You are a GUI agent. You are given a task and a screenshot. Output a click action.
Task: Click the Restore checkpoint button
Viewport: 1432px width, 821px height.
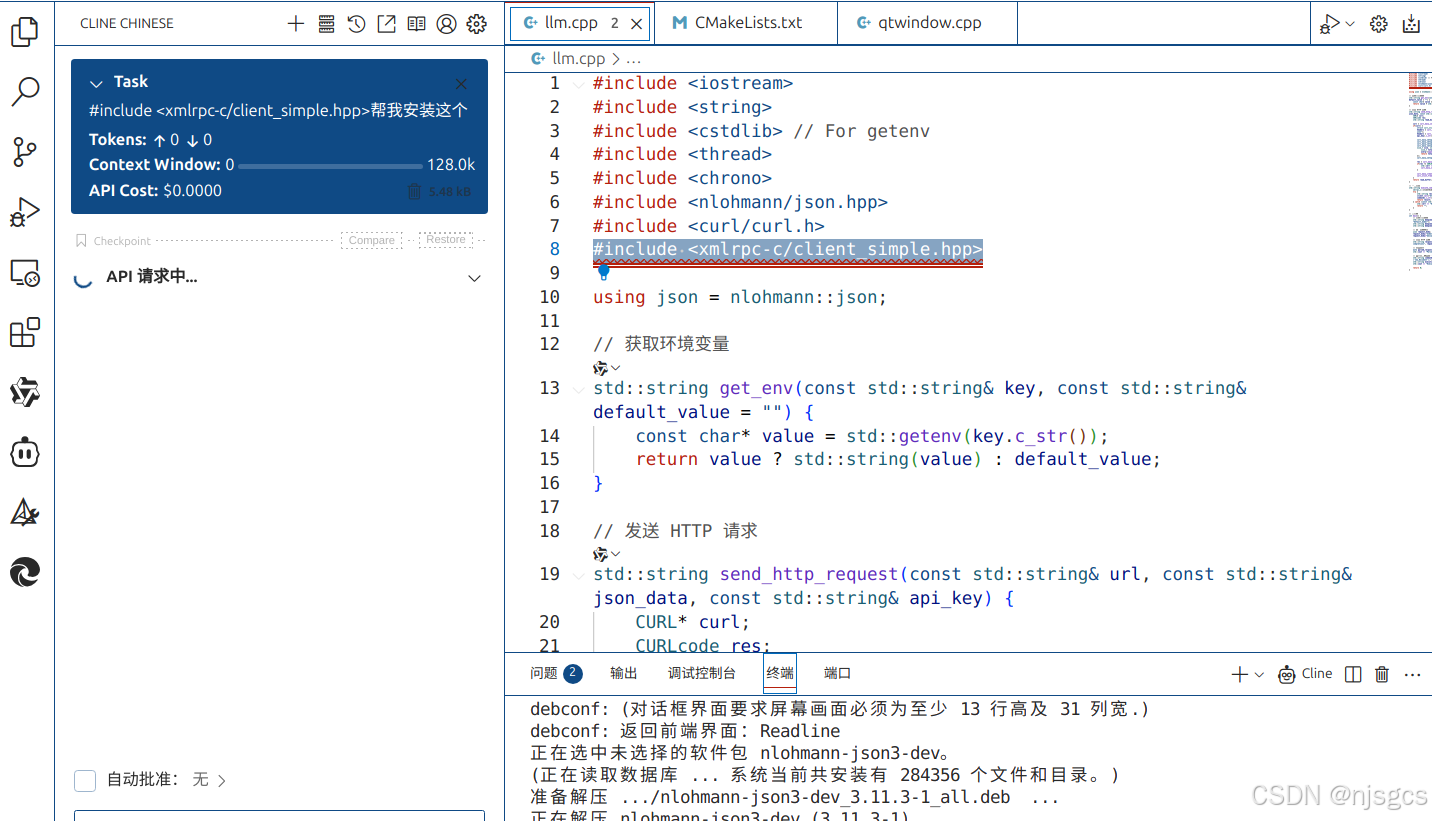pyautogui.click(x=445, y=240)
